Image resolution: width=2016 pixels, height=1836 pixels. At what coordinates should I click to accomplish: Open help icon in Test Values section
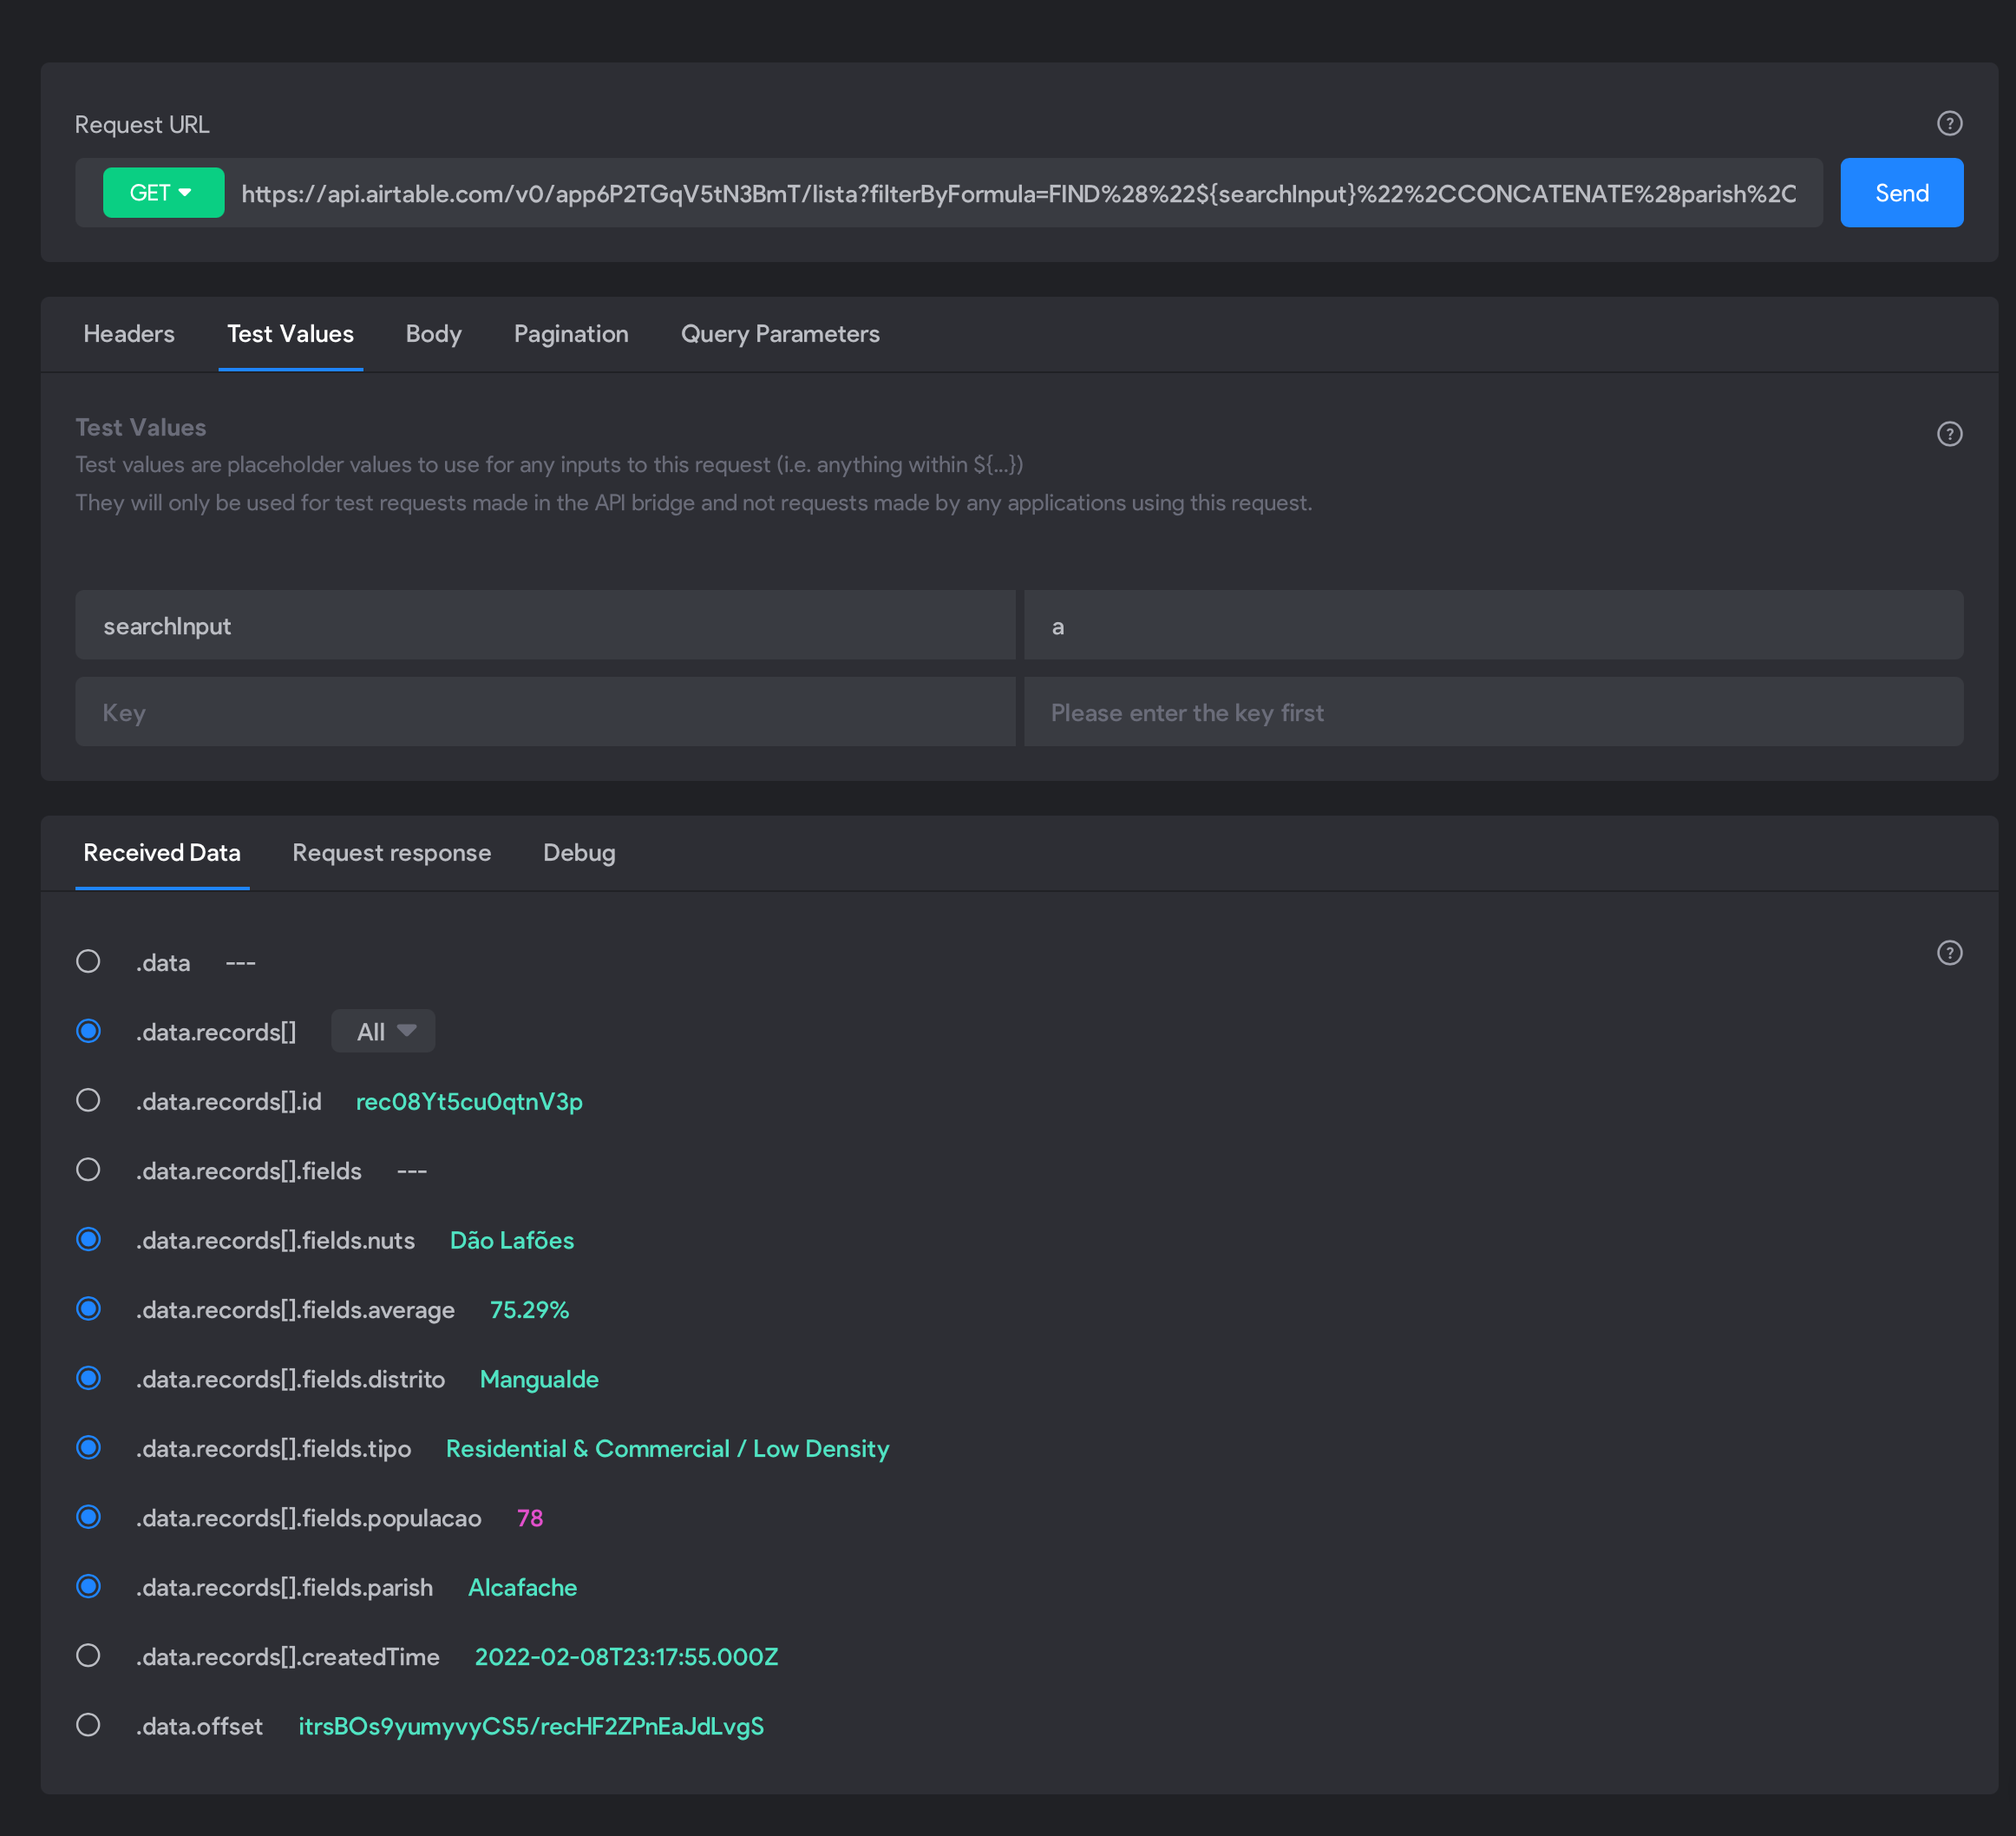[x=1949, y=434]
